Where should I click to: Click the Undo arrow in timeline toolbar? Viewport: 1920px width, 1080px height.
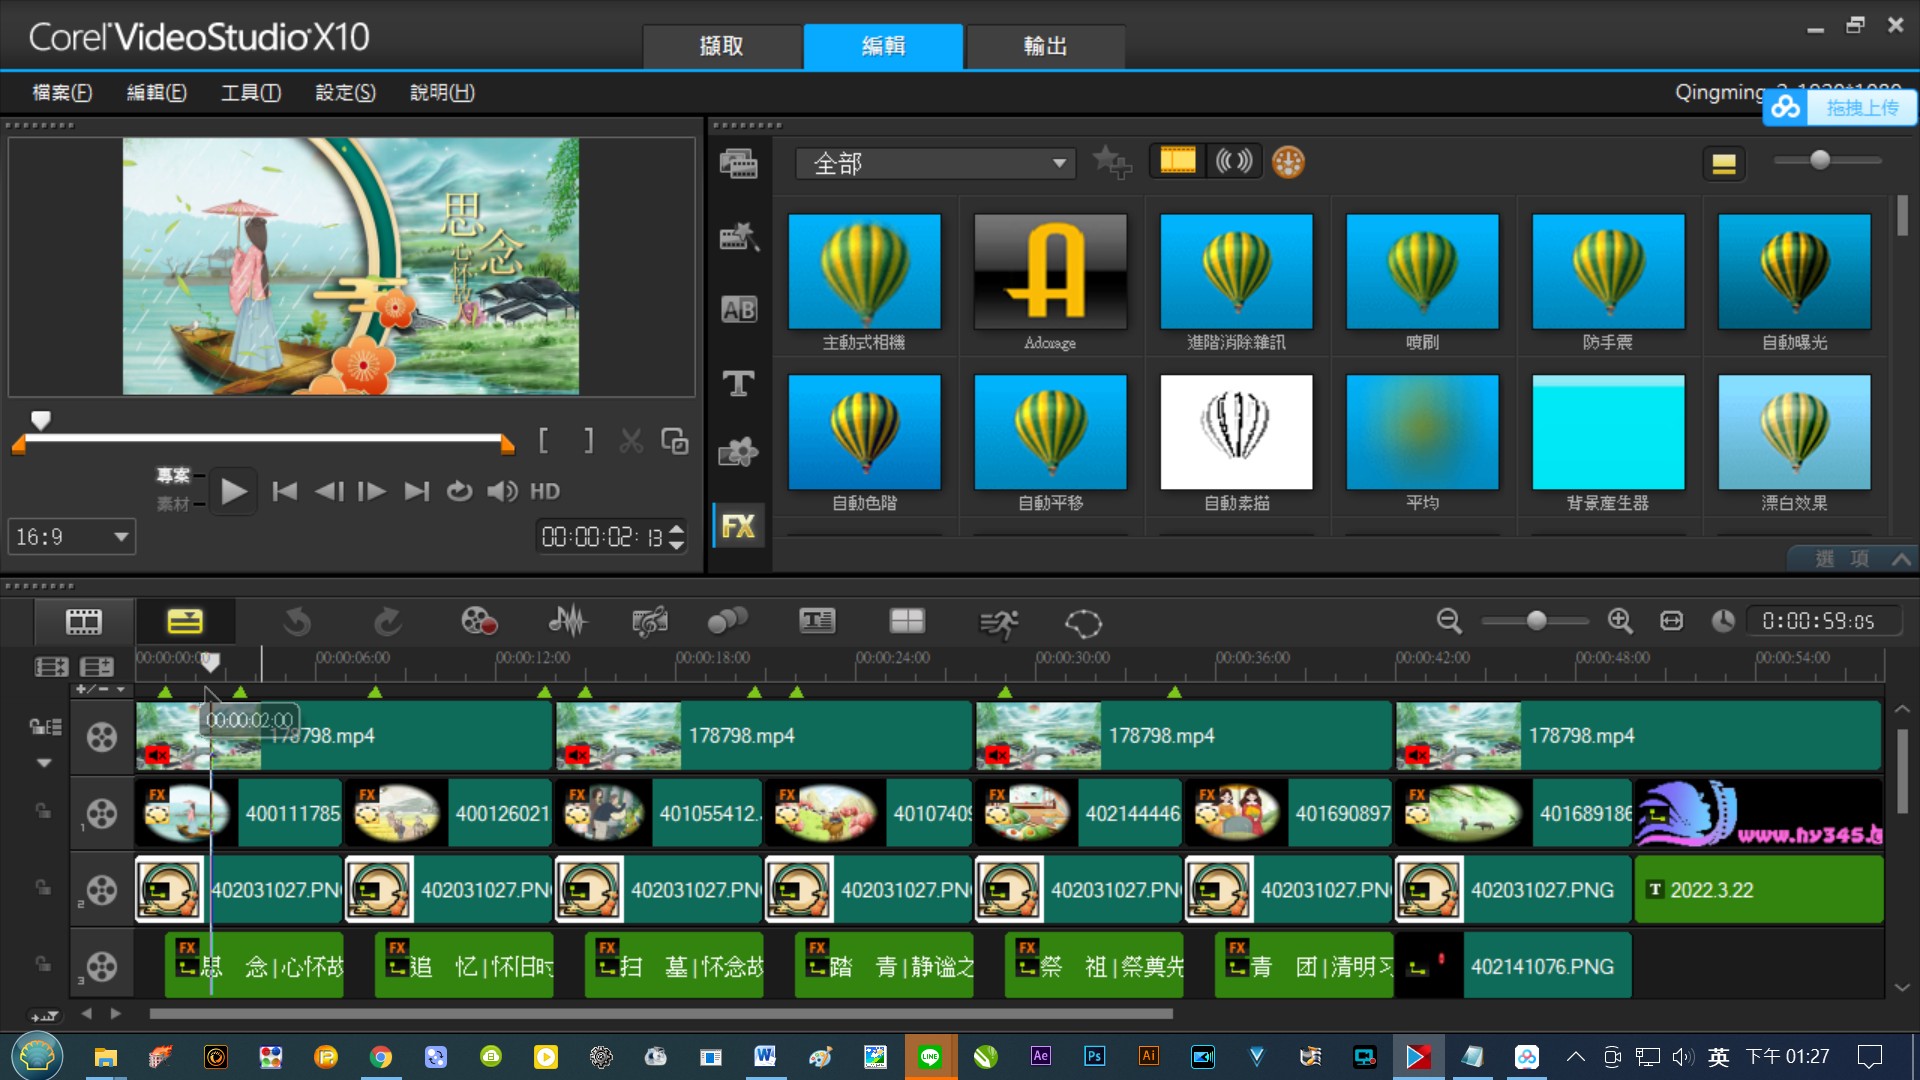[x=297, y=622]
